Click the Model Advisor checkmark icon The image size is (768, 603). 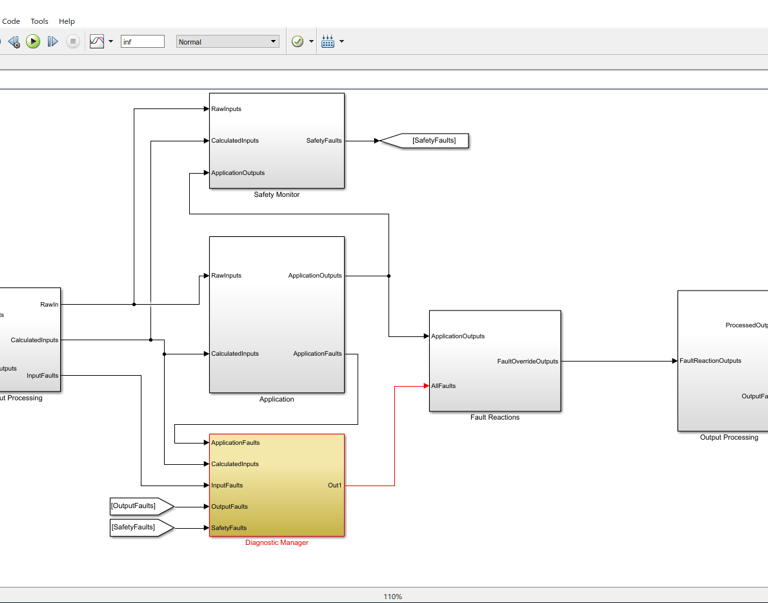tap(297, 42)
